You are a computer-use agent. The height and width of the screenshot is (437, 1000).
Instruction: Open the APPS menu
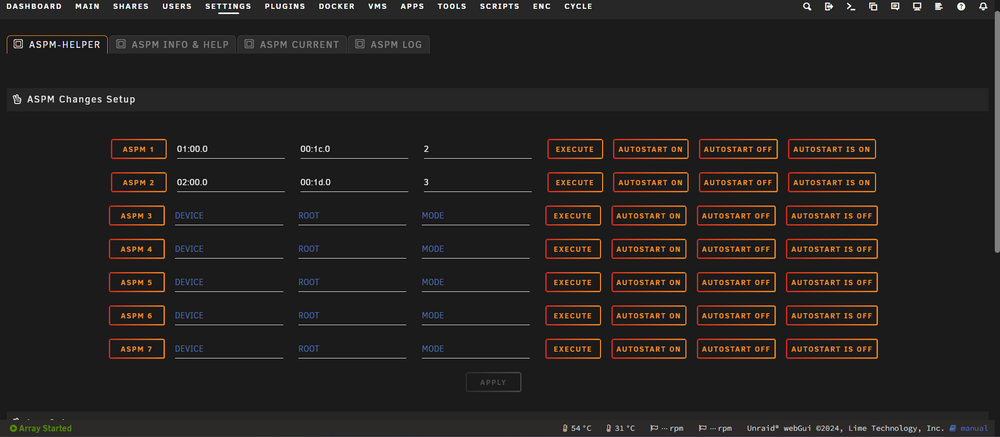tap(412, 6)
